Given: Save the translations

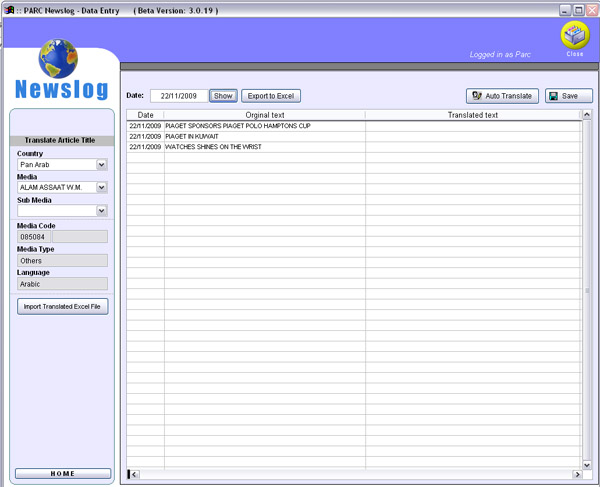Looking at the screenshot, I should click(569, 96).
